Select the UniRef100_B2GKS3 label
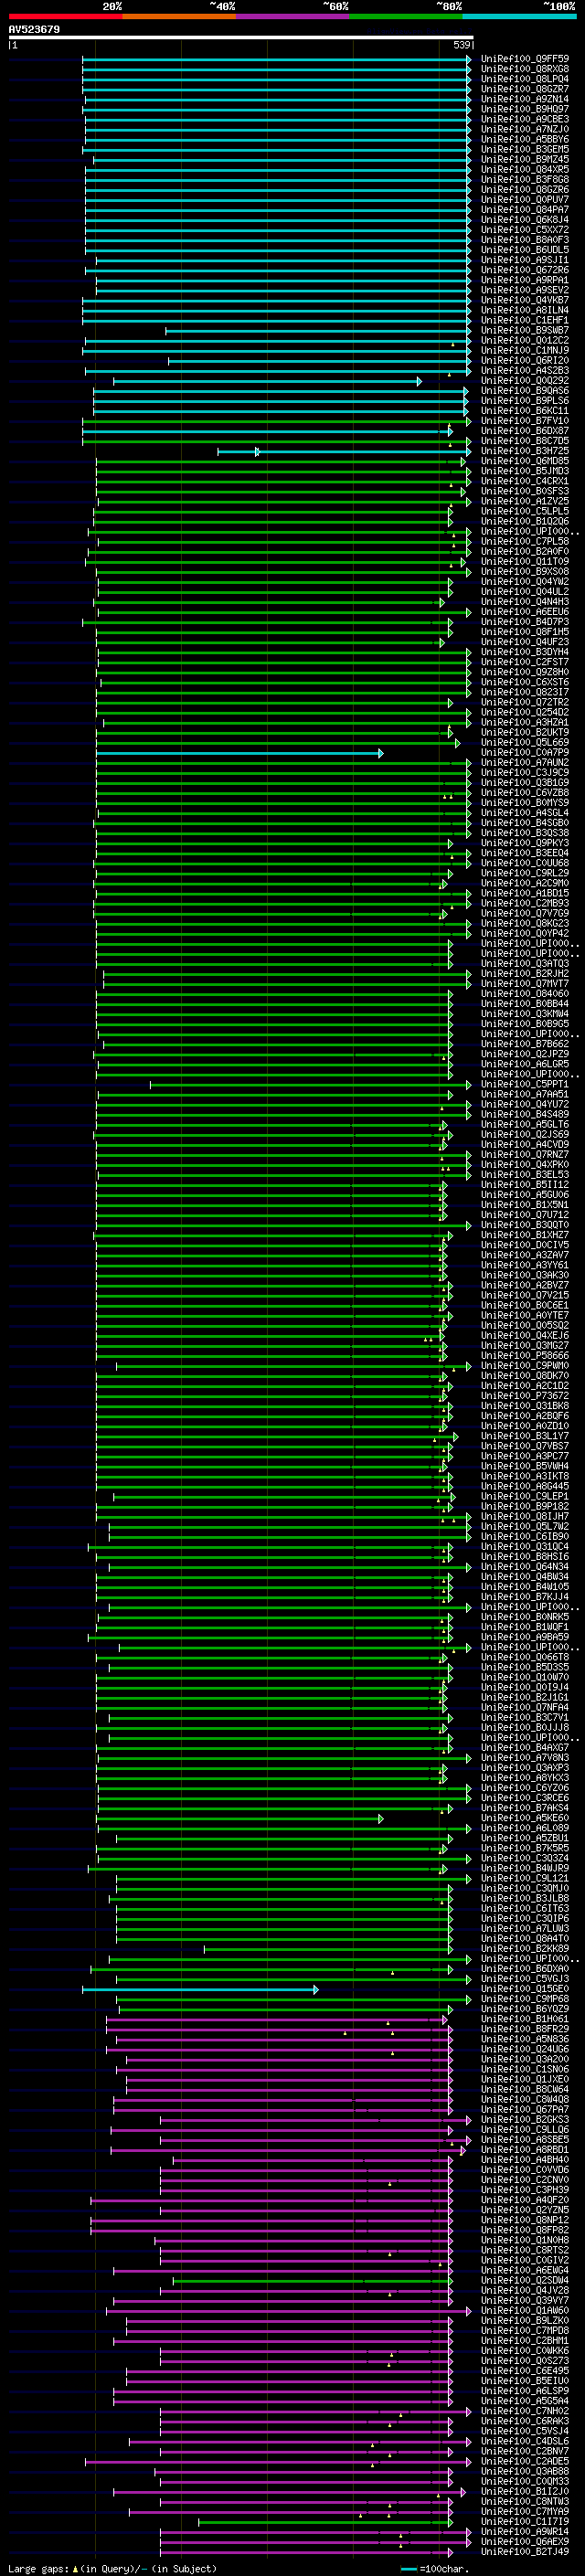Image resolution: width=585 pixels, height=2576 pixels. click(525, 2120)
